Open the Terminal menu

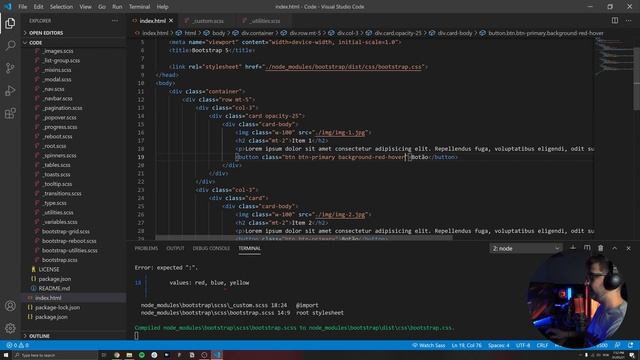pos(139,7)
